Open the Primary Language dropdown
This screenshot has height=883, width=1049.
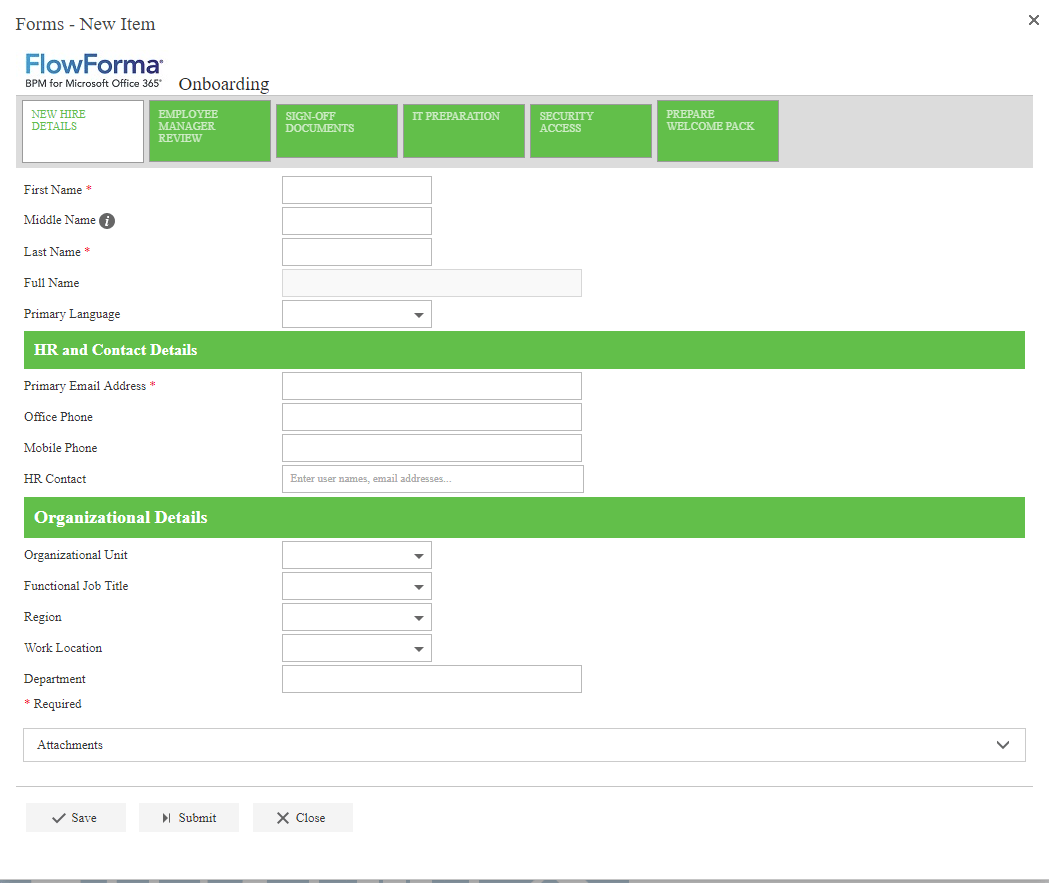[357, 314]
